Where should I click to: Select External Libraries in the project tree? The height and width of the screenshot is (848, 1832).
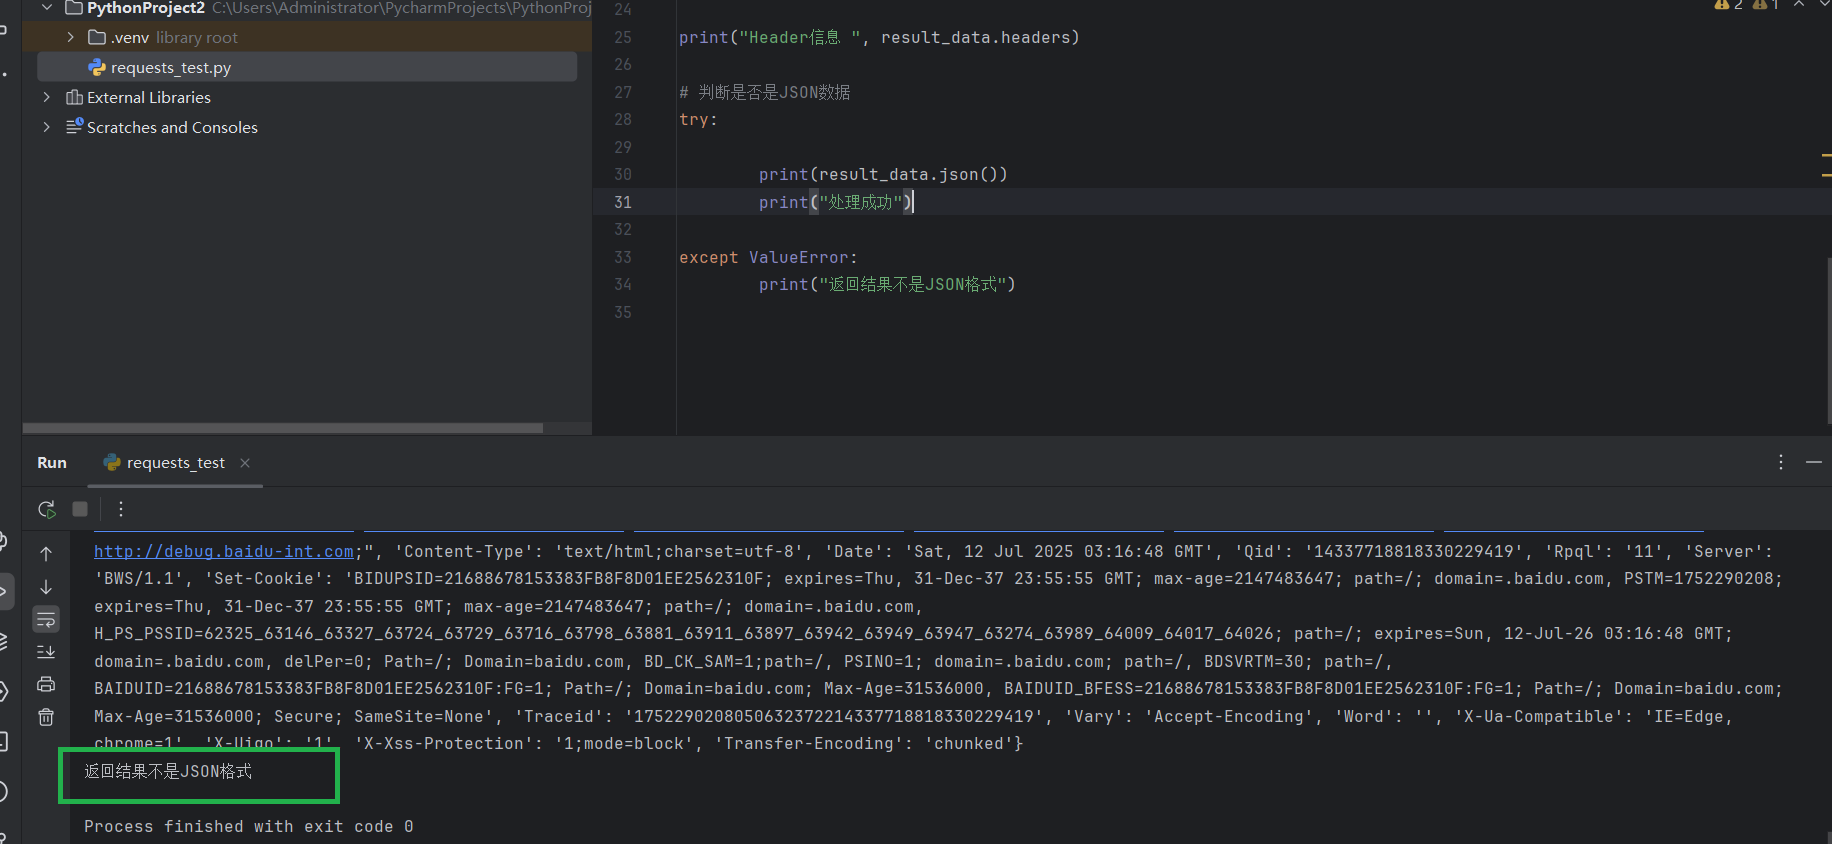tap(148, 97)
